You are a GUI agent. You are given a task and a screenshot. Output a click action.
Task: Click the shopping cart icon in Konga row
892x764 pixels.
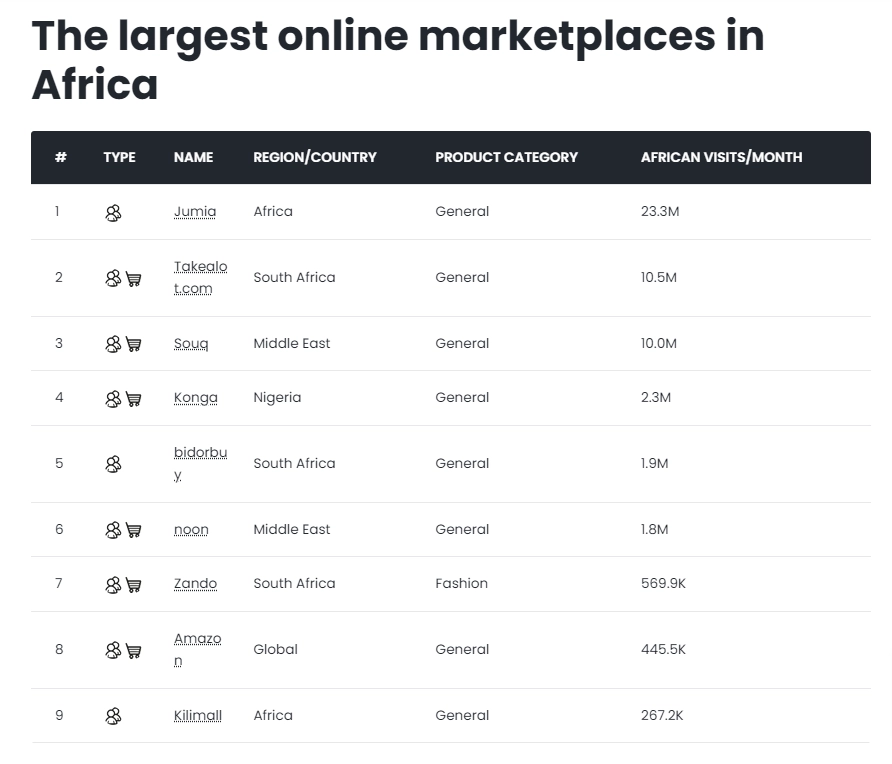(133, 399)
